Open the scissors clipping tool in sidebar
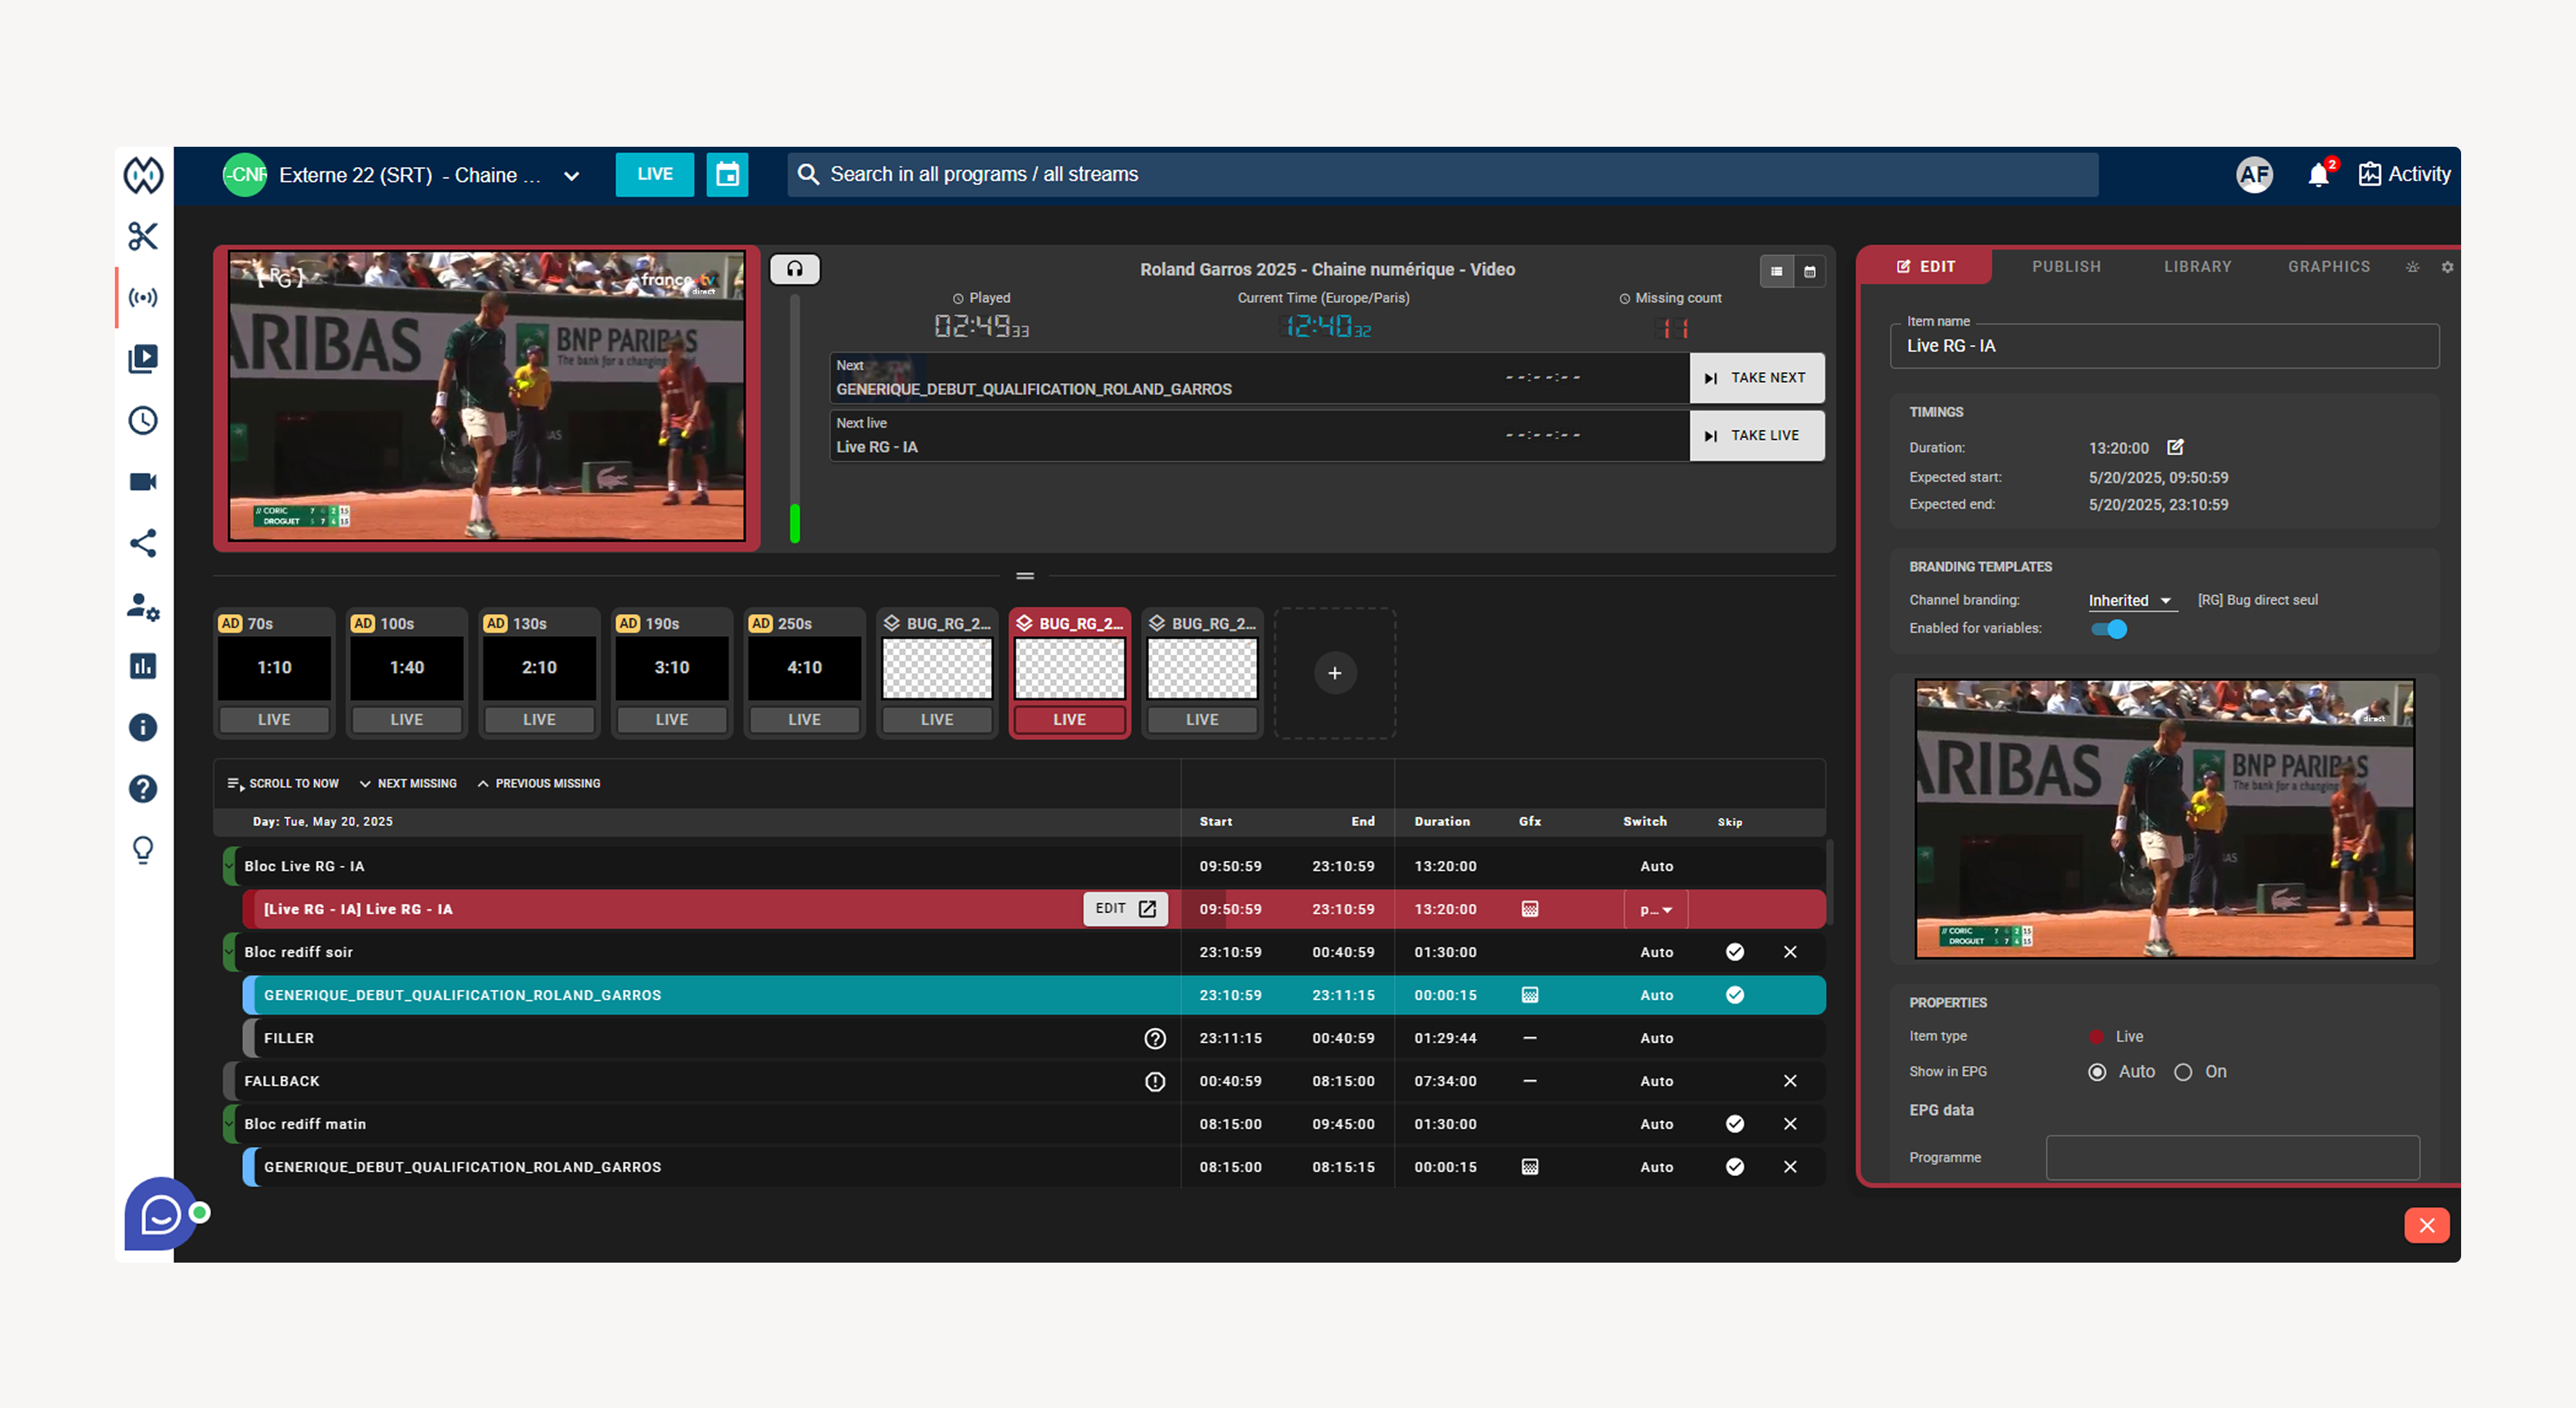The height and width of the screenshot is (1408, 2576). tap(143, 236)
